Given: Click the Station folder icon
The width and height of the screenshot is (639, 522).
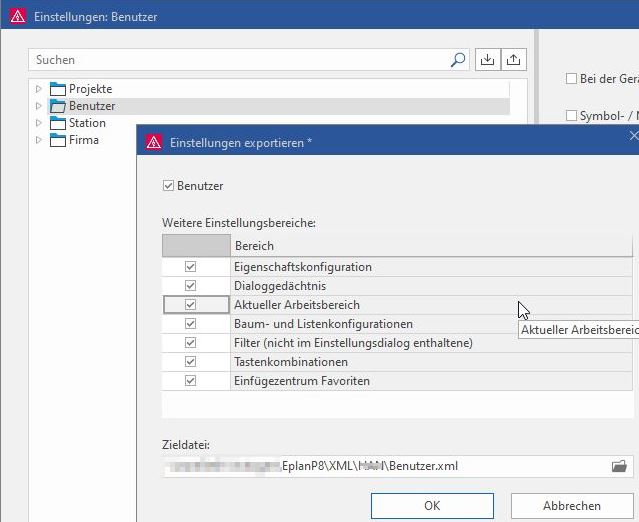Looking at the screenshot, I should click(x=57, y=123).
